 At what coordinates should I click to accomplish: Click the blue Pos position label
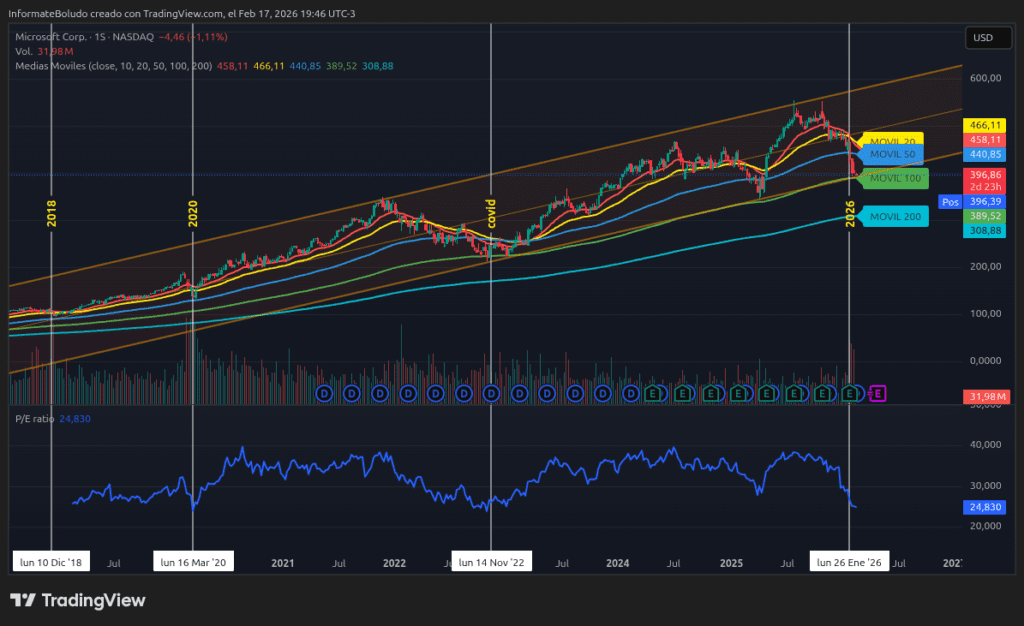coord(950,201)
